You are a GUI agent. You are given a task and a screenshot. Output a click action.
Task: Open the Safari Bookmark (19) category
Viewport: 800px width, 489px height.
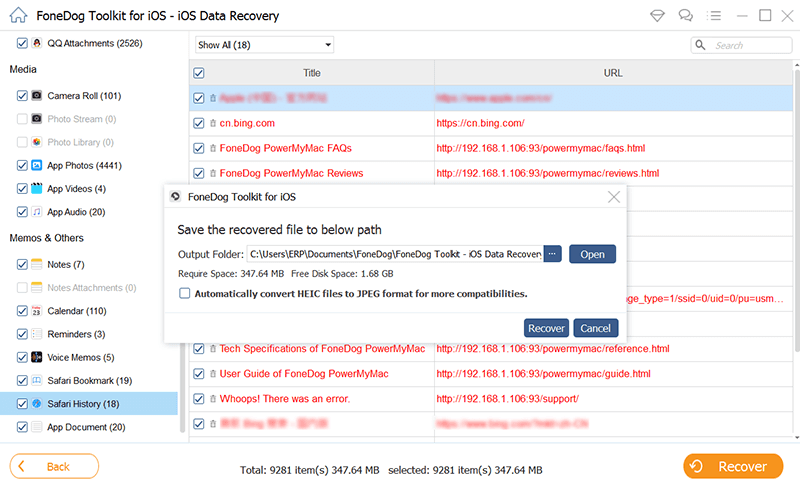click(x=89, y=381)
